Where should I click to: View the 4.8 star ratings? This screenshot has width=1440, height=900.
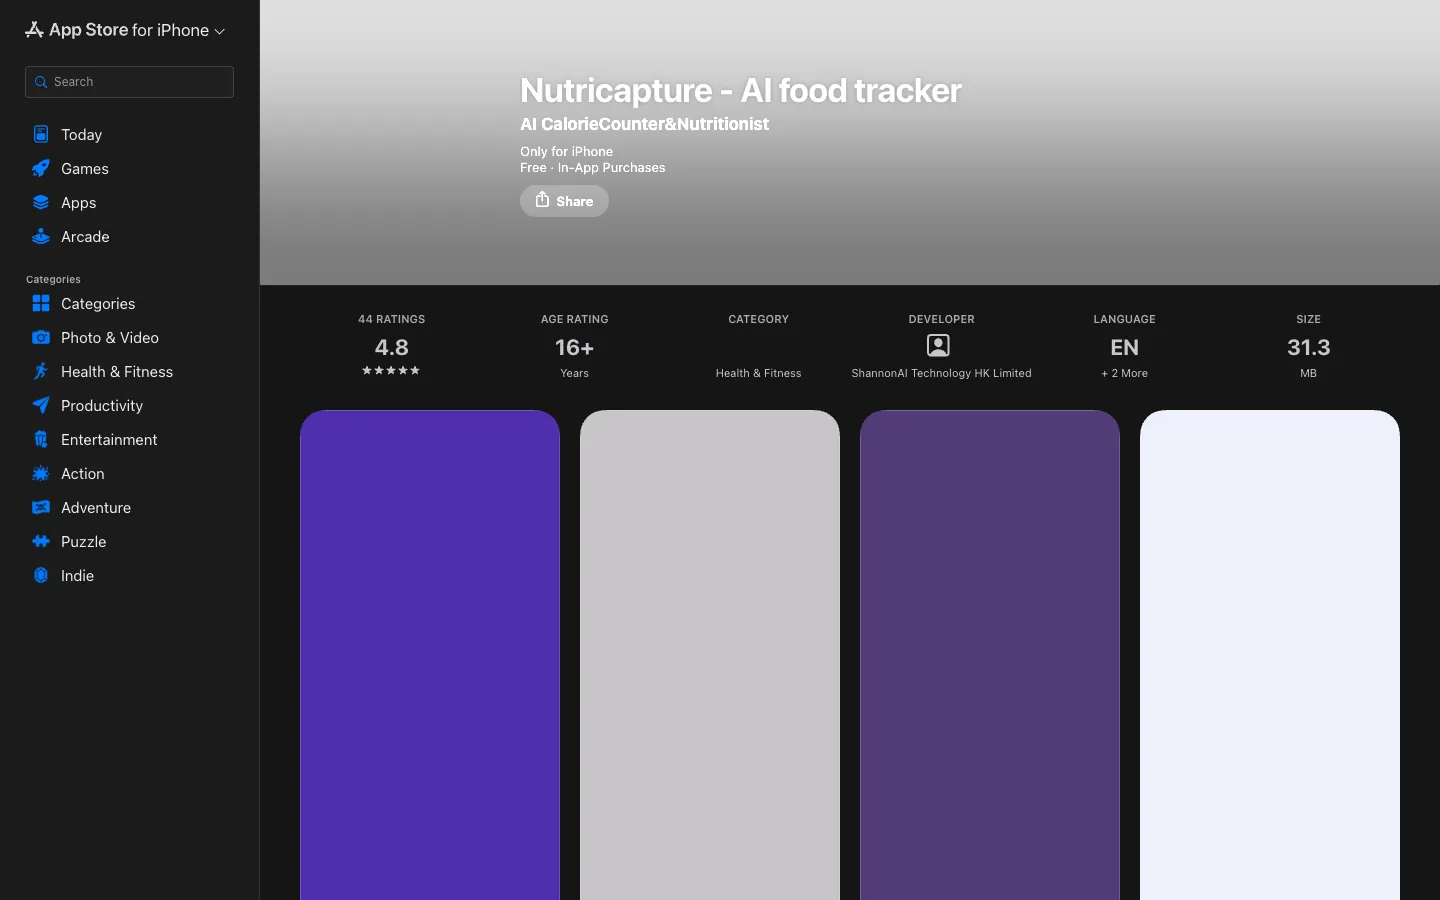[x=391, y=347]
